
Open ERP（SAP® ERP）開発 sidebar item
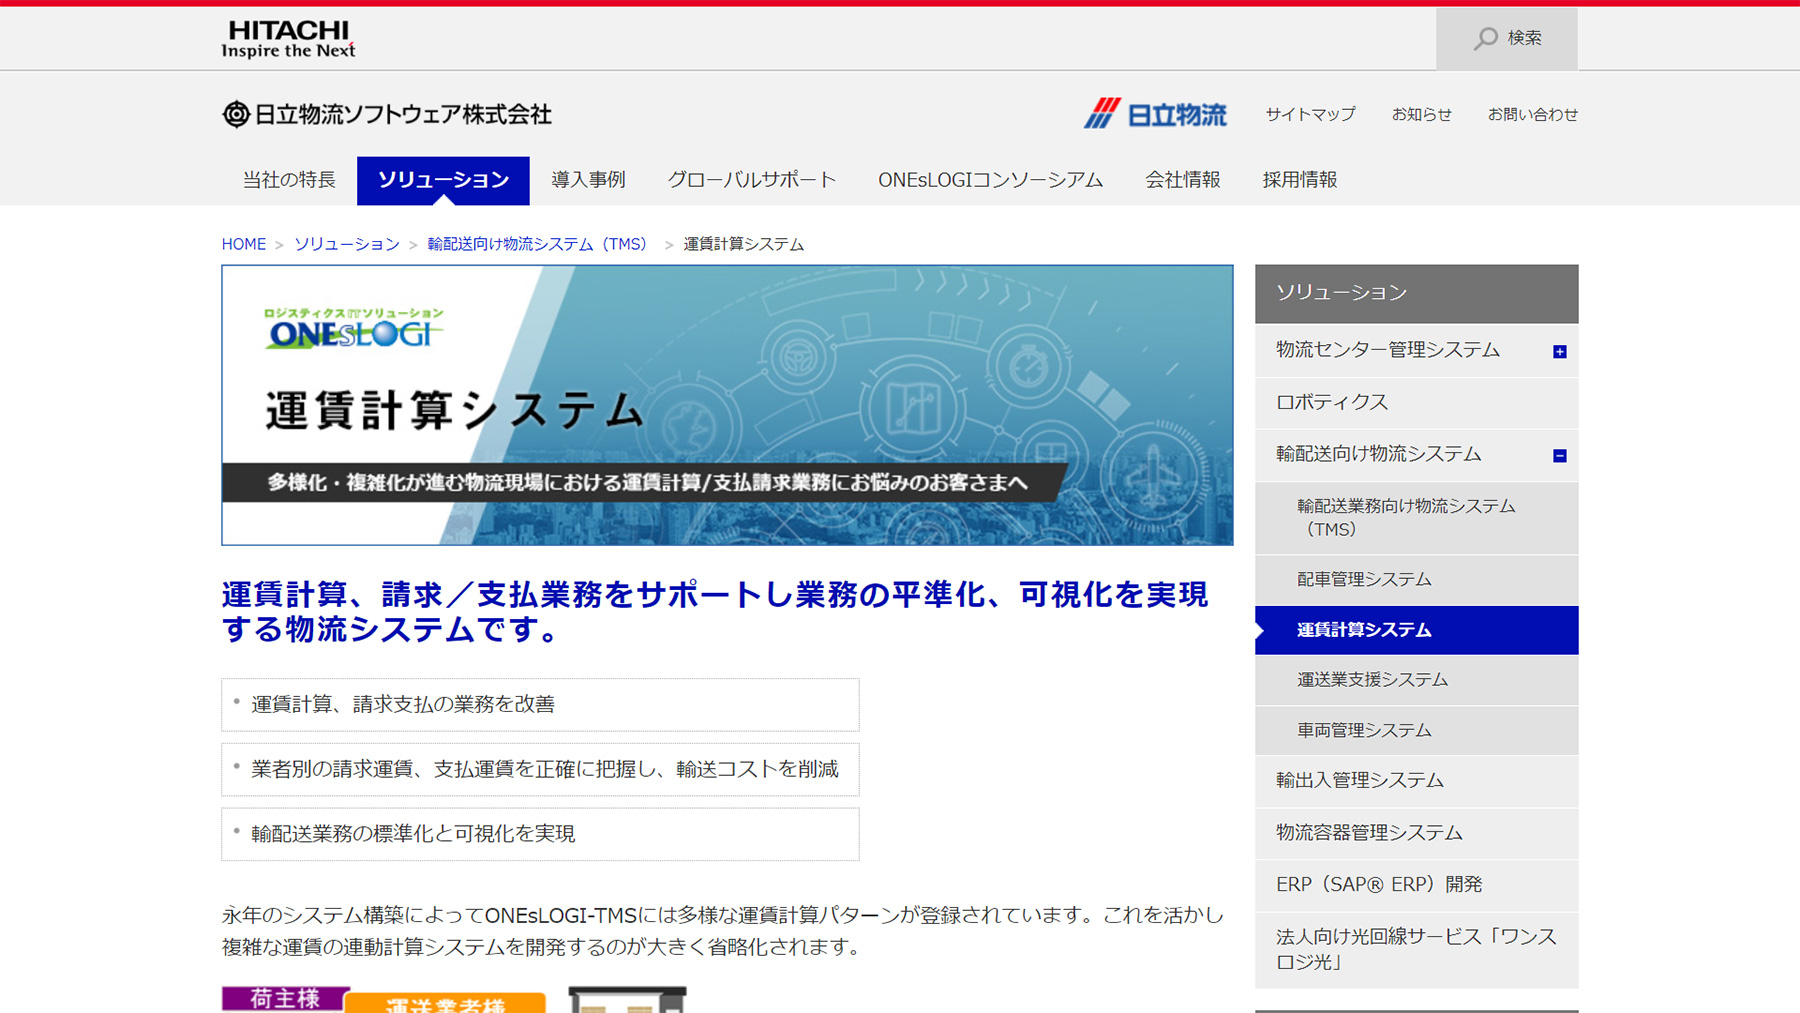1416,885
